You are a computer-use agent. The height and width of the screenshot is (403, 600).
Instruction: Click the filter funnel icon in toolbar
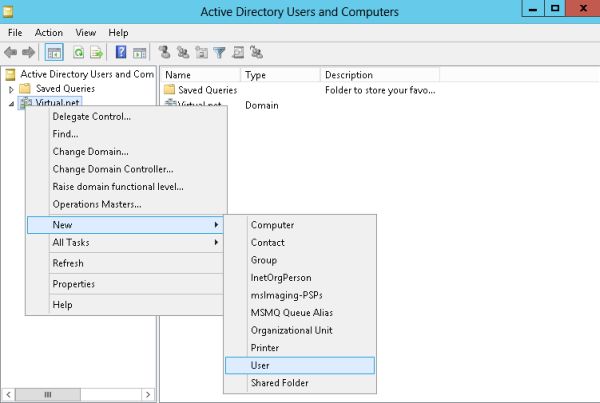(x=221, y=52)
